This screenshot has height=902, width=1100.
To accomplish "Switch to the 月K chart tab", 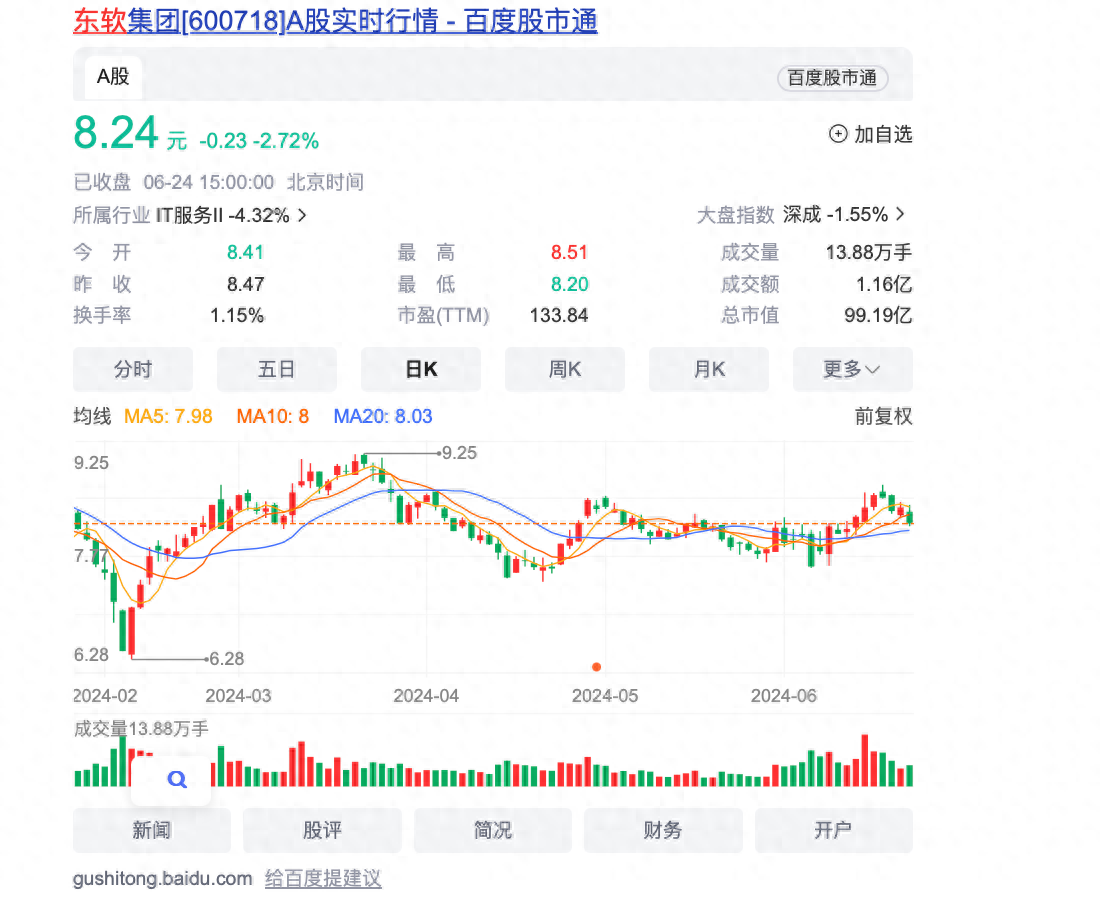I will click(709, 369).
